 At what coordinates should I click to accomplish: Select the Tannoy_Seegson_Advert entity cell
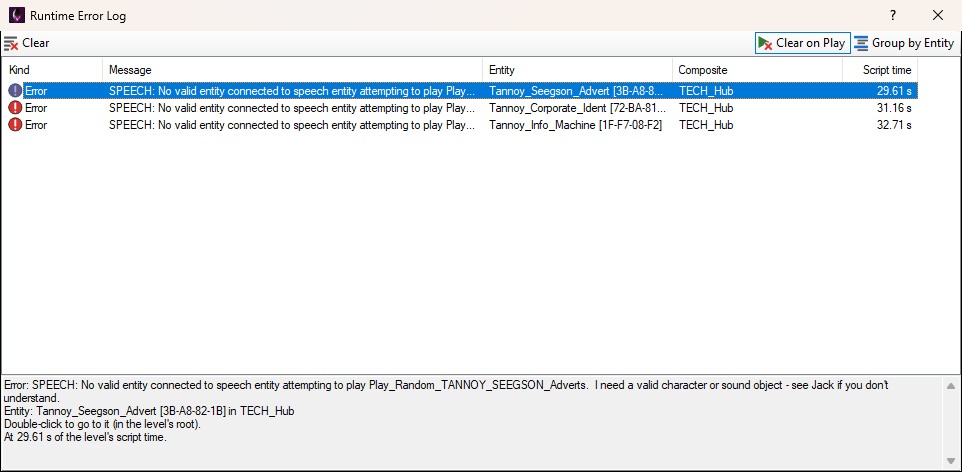point(576,91)
